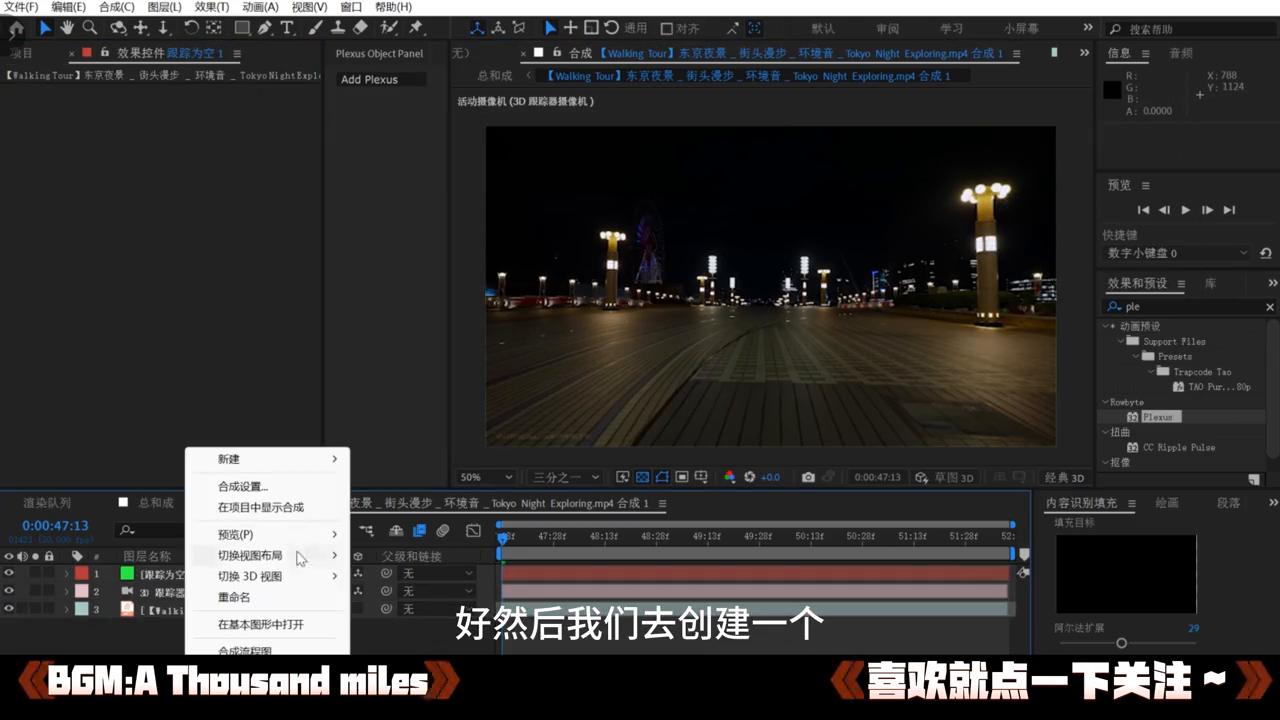Lock the 跟踪器 layer in the timeline
The height and width of the screenshot is (720, 1280).
(49, 590)
